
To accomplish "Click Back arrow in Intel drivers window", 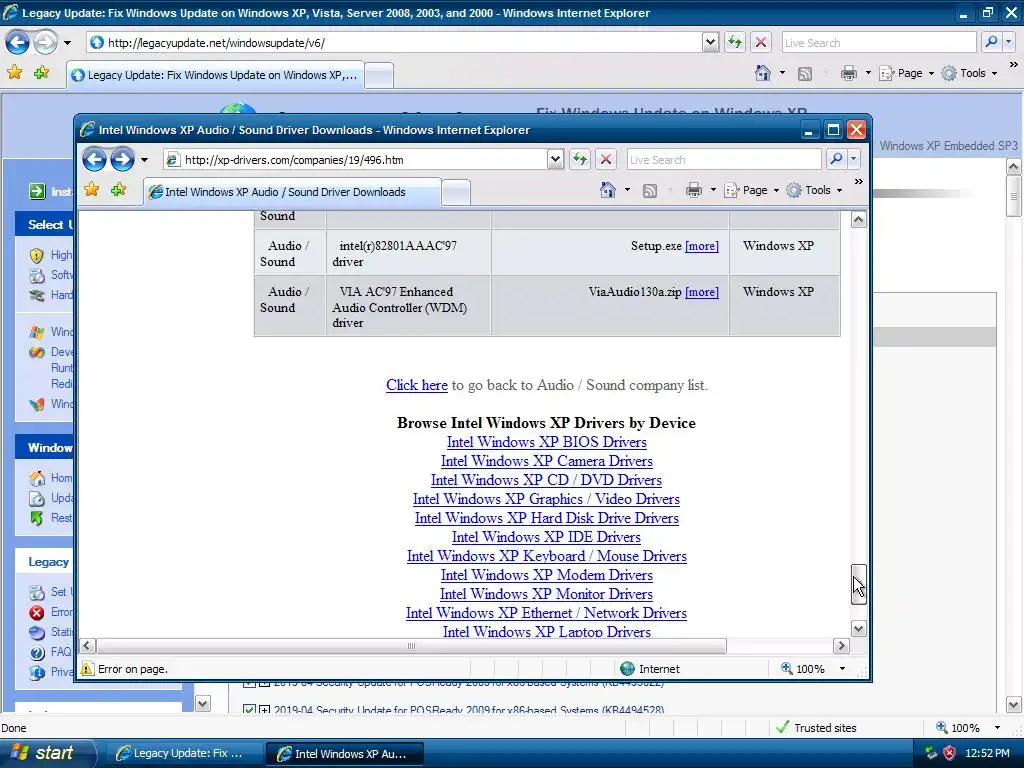I will [94, 159].
